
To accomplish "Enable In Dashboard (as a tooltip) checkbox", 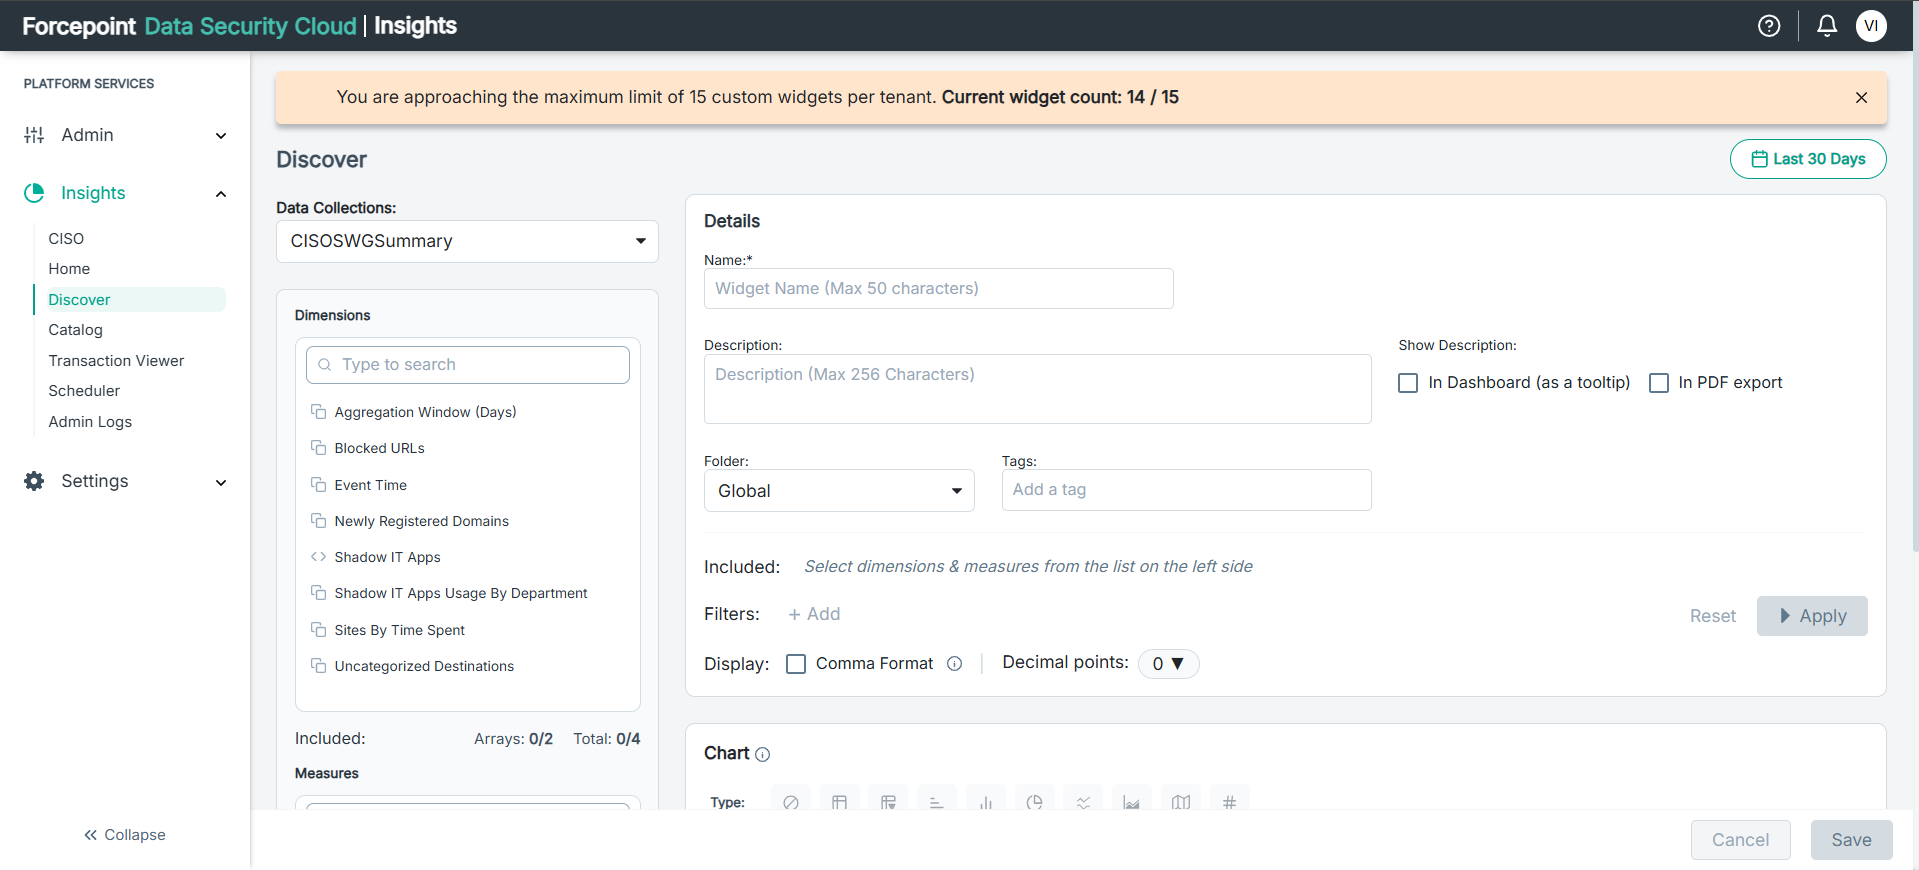I will tap(1408, 383).
